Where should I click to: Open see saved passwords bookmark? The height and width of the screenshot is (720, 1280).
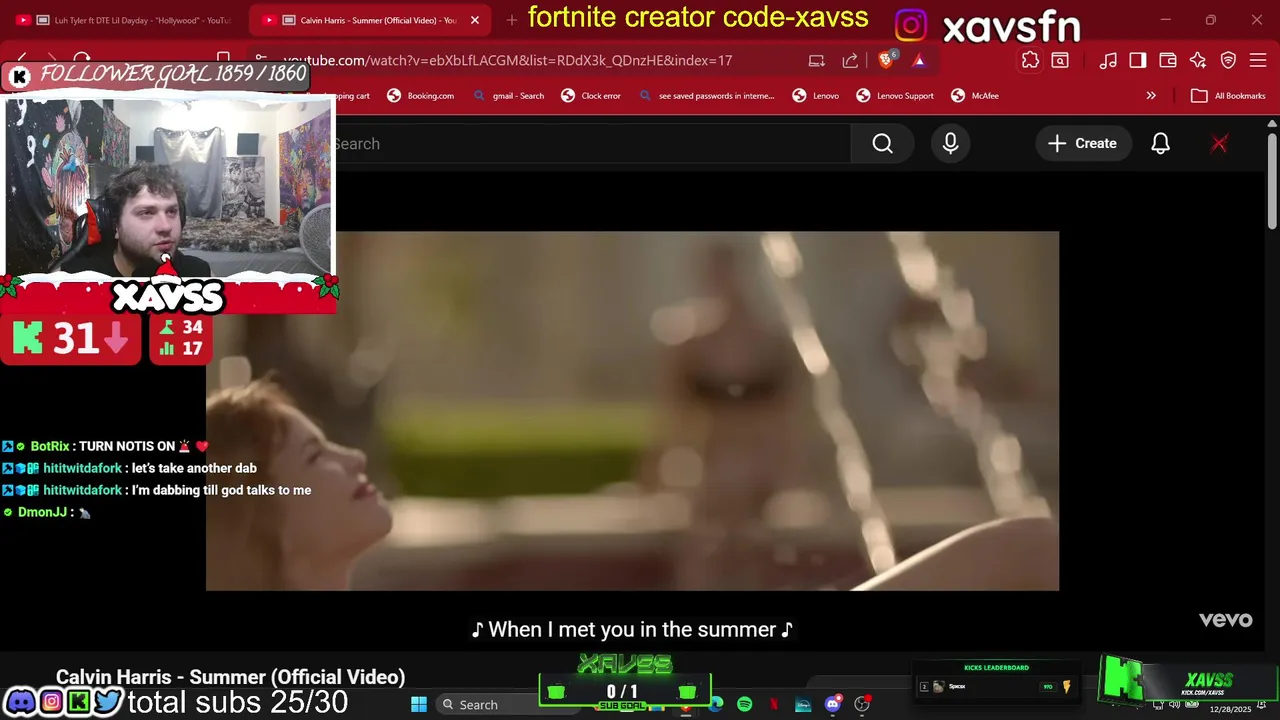tap(706, 96)
